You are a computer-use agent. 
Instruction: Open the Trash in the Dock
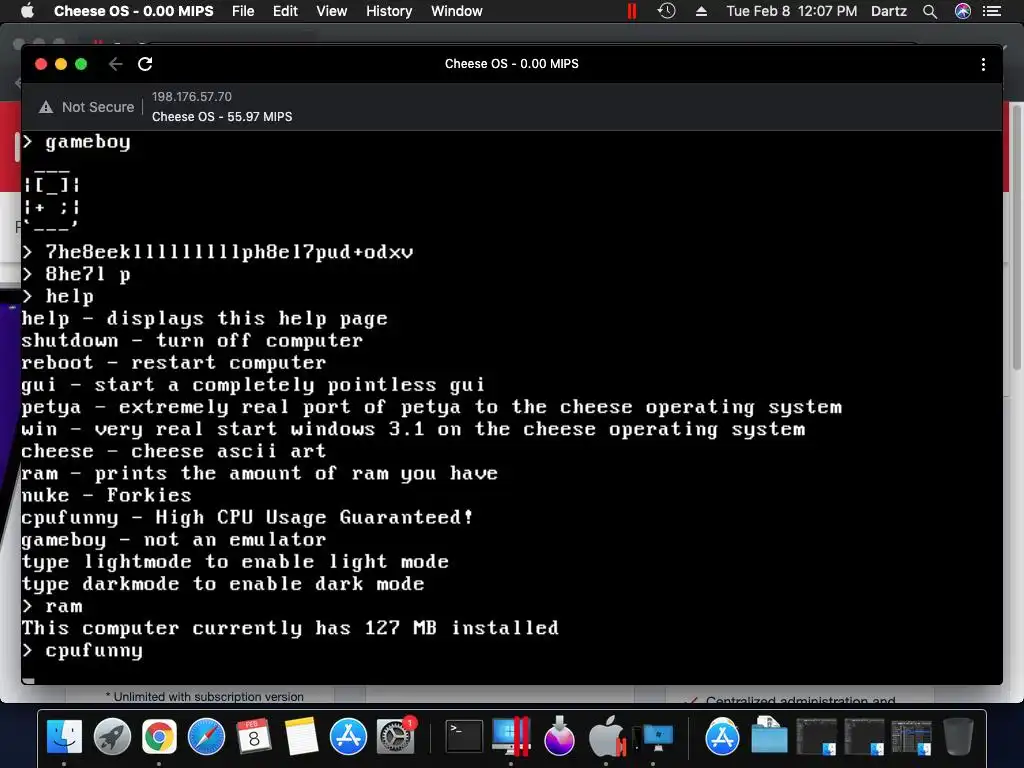point(959,737)
